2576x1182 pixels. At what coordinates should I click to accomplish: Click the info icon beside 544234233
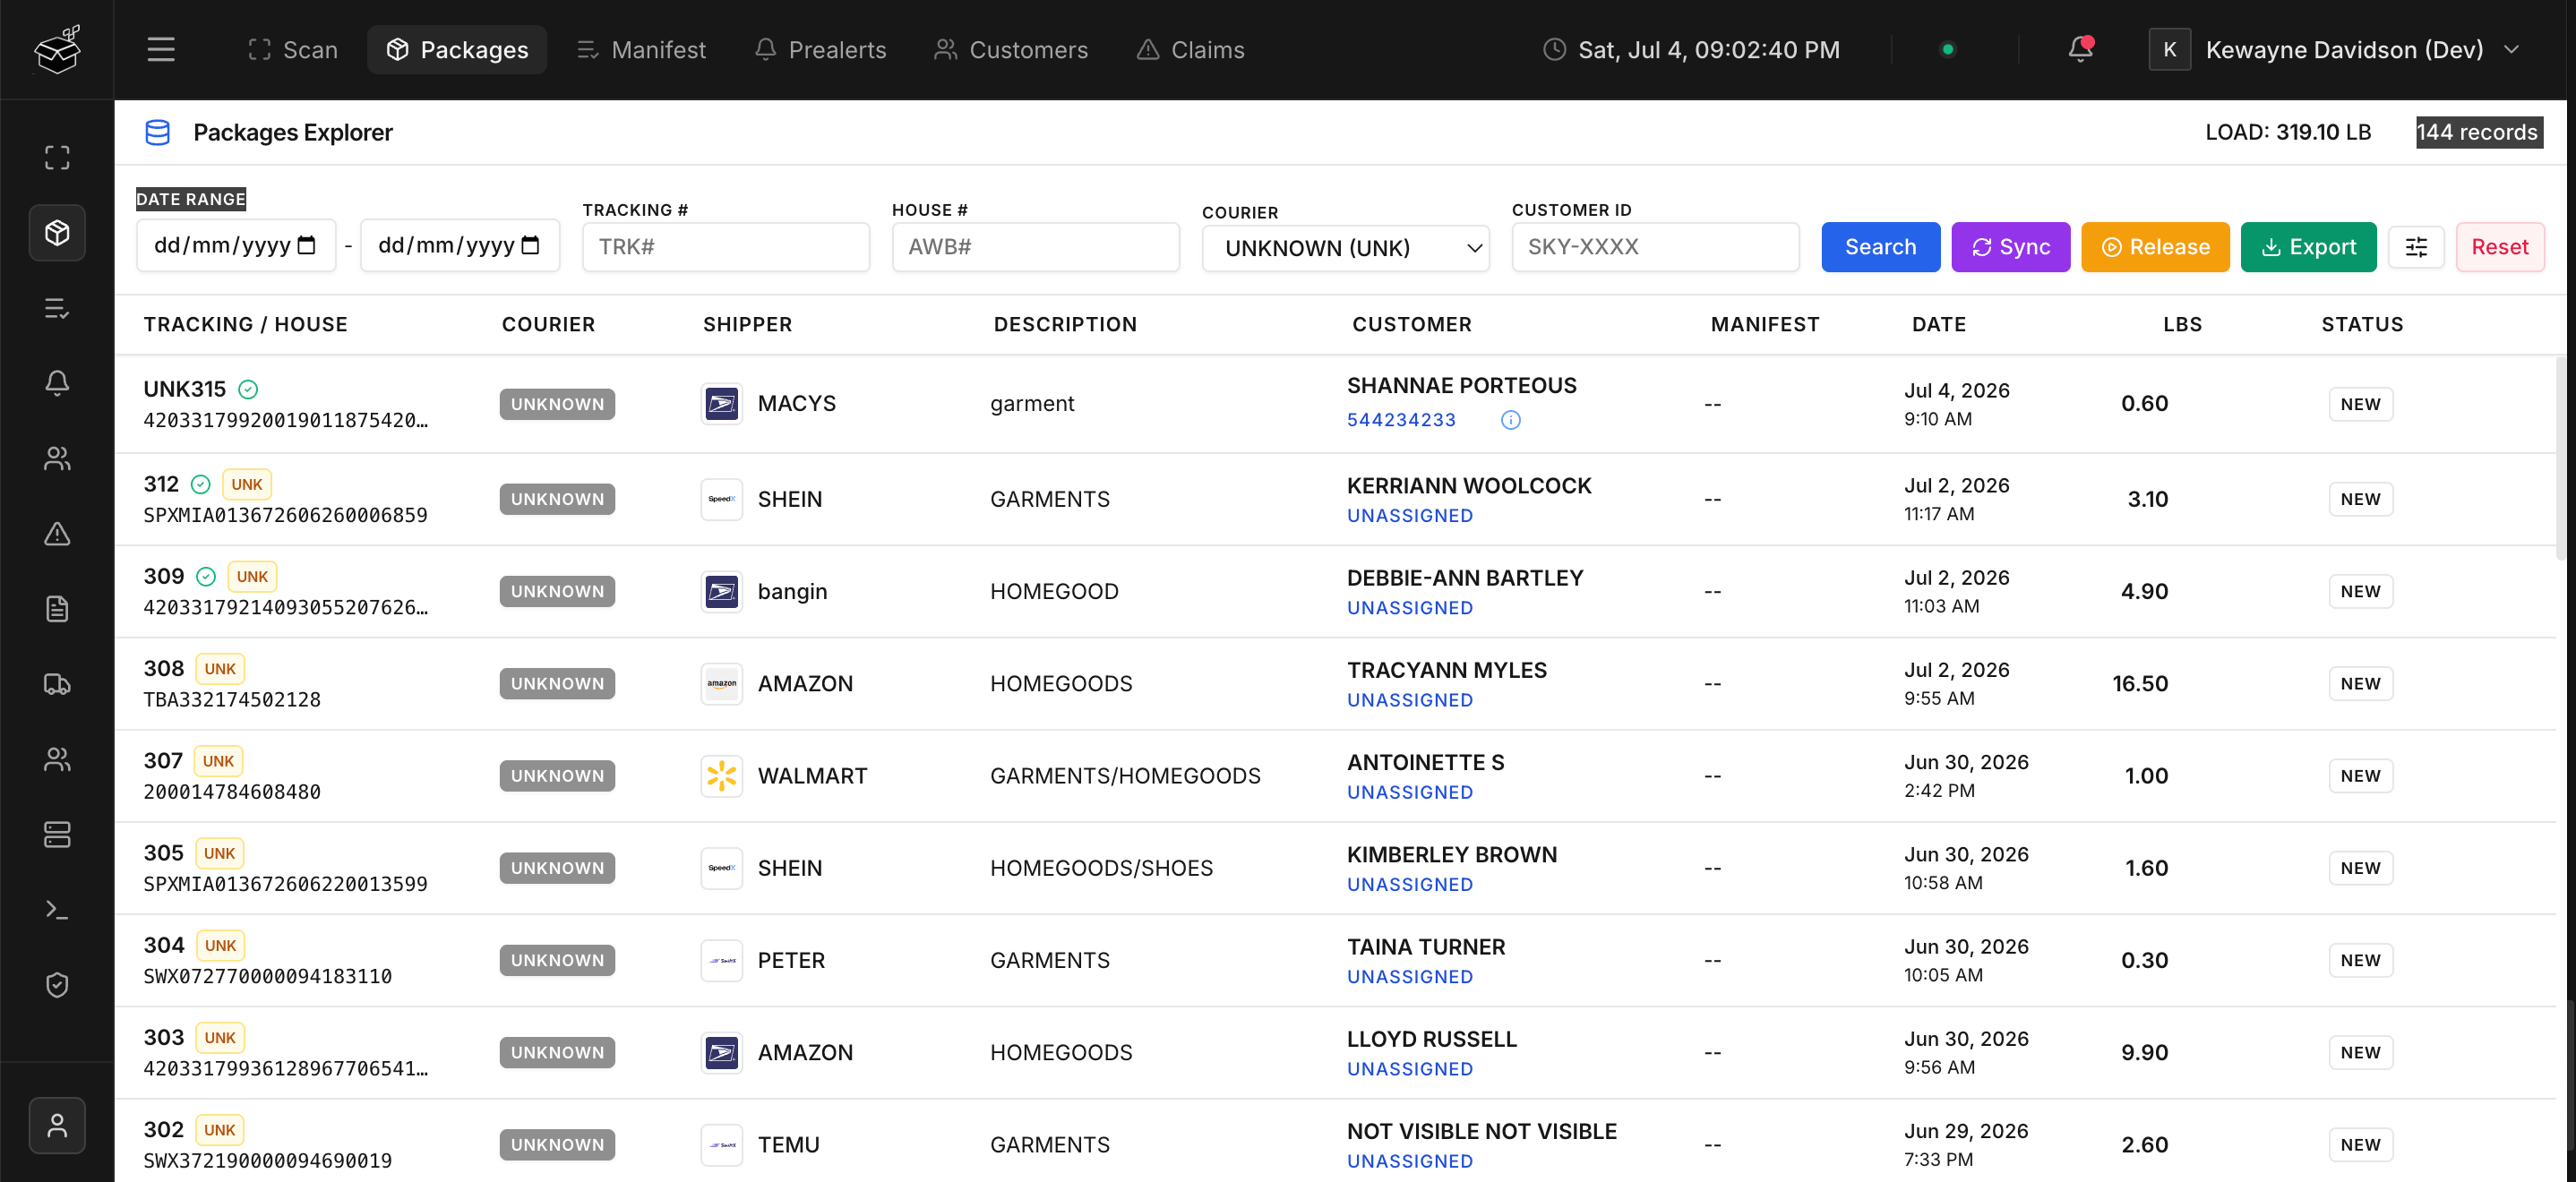1510,420
